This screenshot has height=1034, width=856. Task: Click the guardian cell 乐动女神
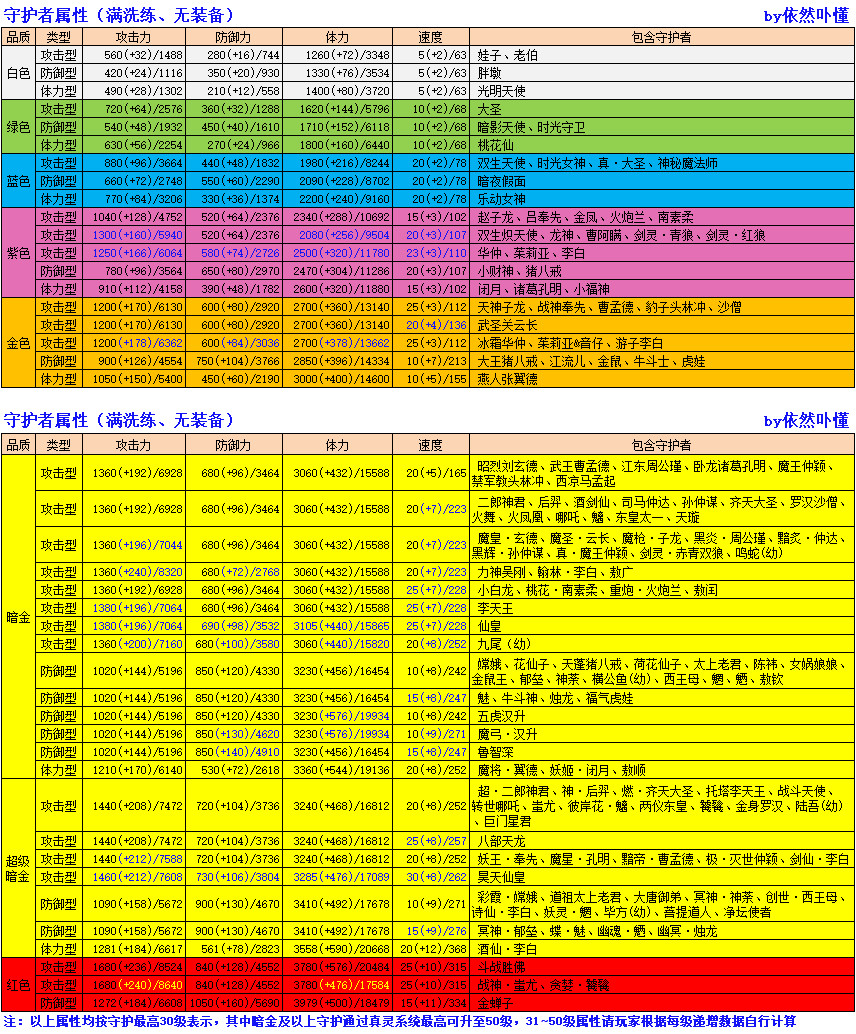tap(661, 198)
